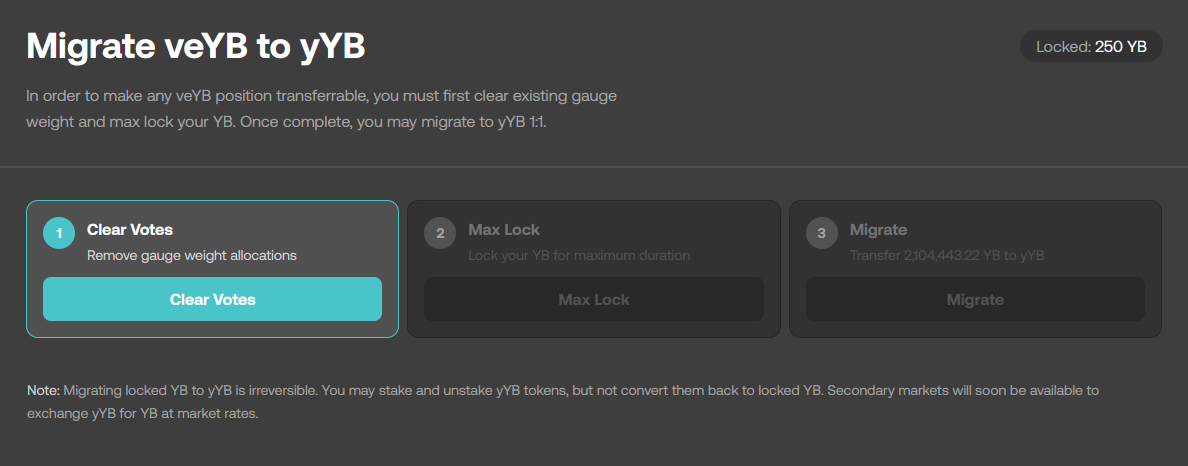Select the 'Clear Votes' step title text
The height and width of the screenshot is (466, 1188).
tap(130, 230)
